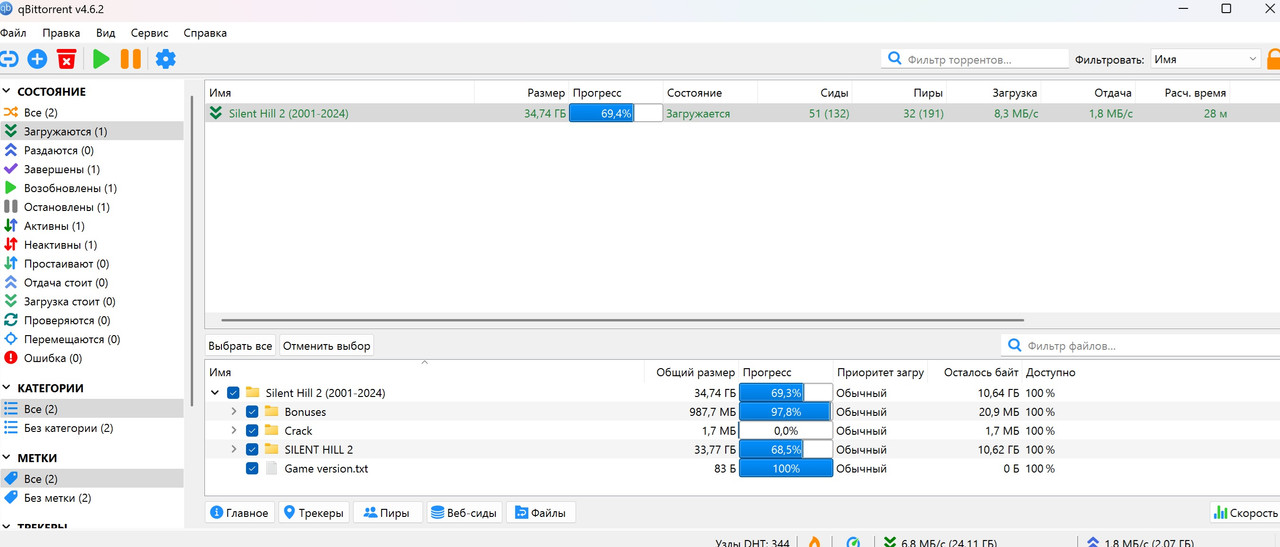Uncheck the Silent Hill 2 (2001-2024) root folder checkbox

pyautogui.click(x=233, y=393)
